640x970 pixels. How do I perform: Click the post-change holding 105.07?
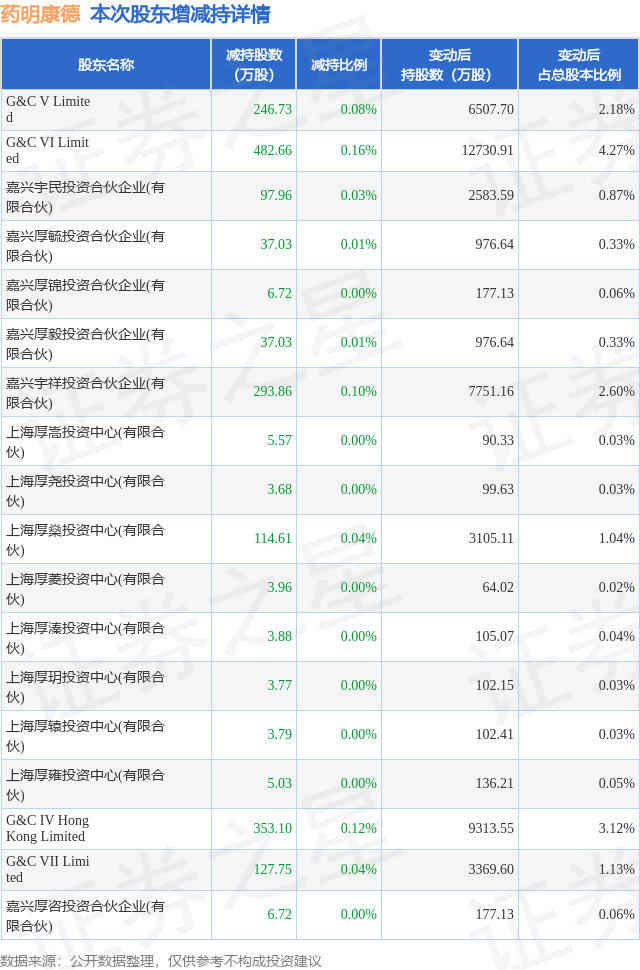[x=495, y=636]
